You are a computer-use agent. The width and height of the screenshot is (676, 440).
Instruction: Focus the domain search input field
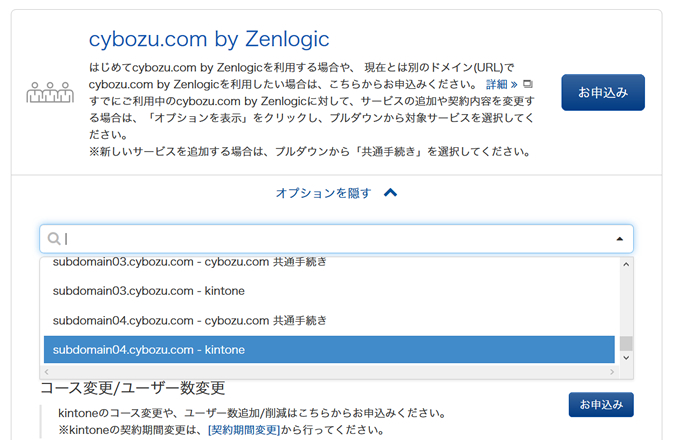coord(330,239)
